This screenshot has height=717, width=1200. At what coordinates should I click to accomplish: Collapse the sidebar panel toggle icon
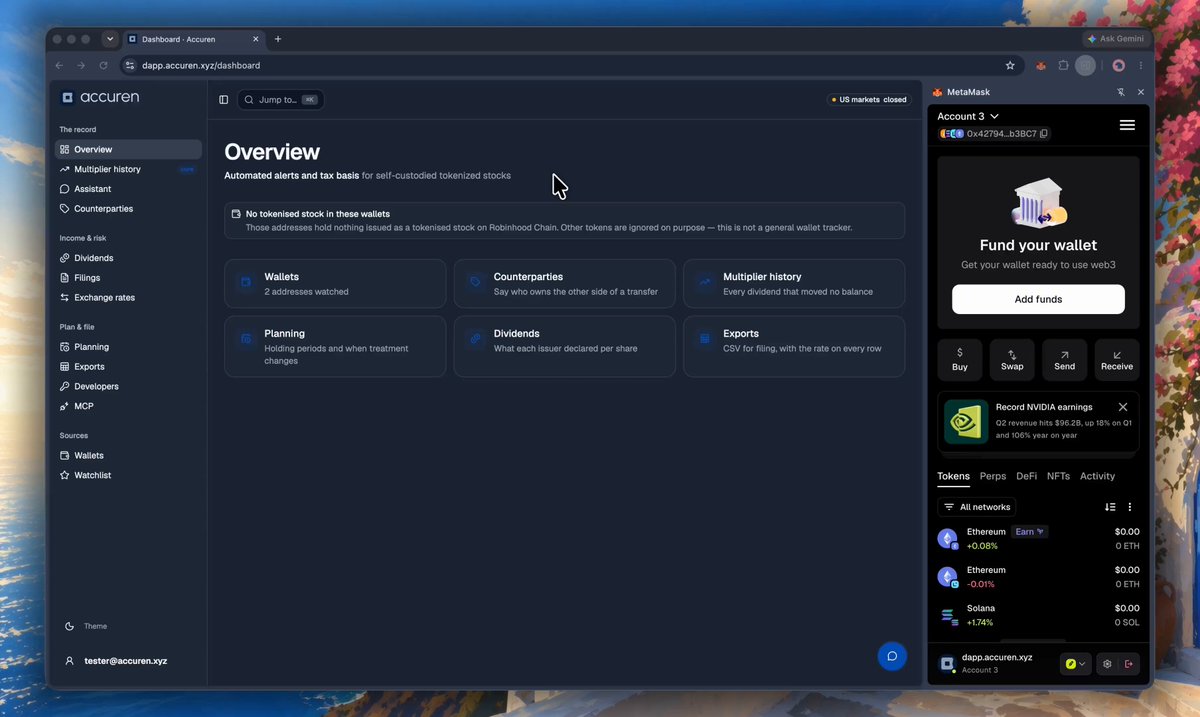pyautogui.click(x=223, y=100)
